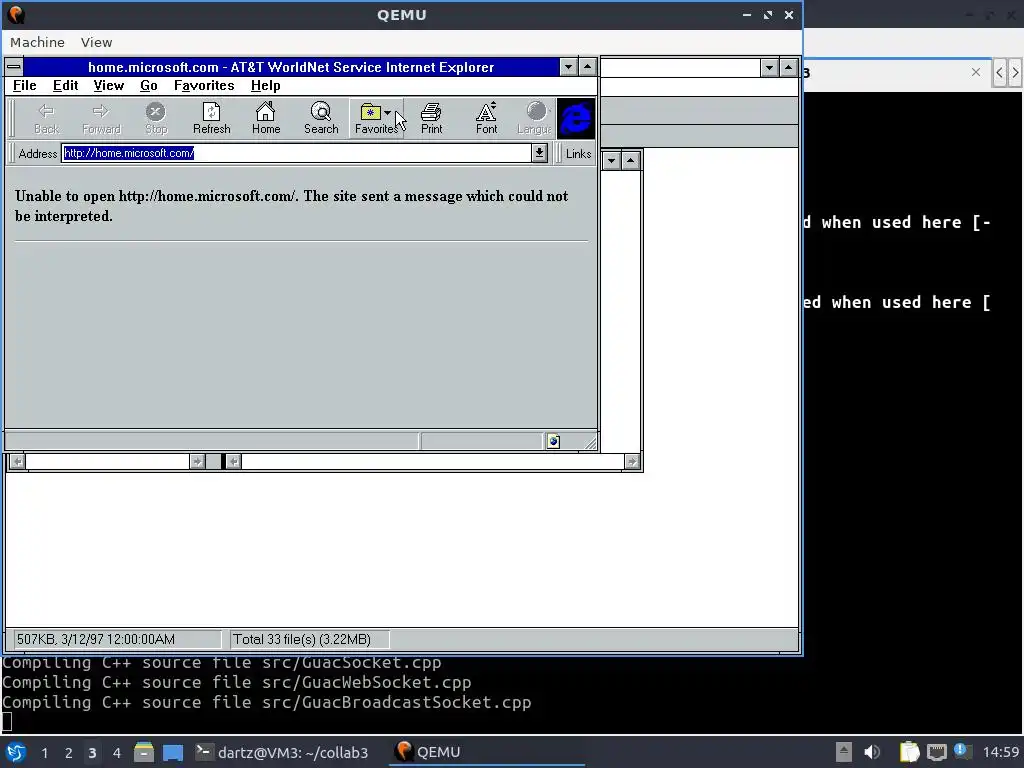Screen dimensions: 1024x768
Task: Click maximize arrow of background window title bar
Action: click(x=788, y=67)
